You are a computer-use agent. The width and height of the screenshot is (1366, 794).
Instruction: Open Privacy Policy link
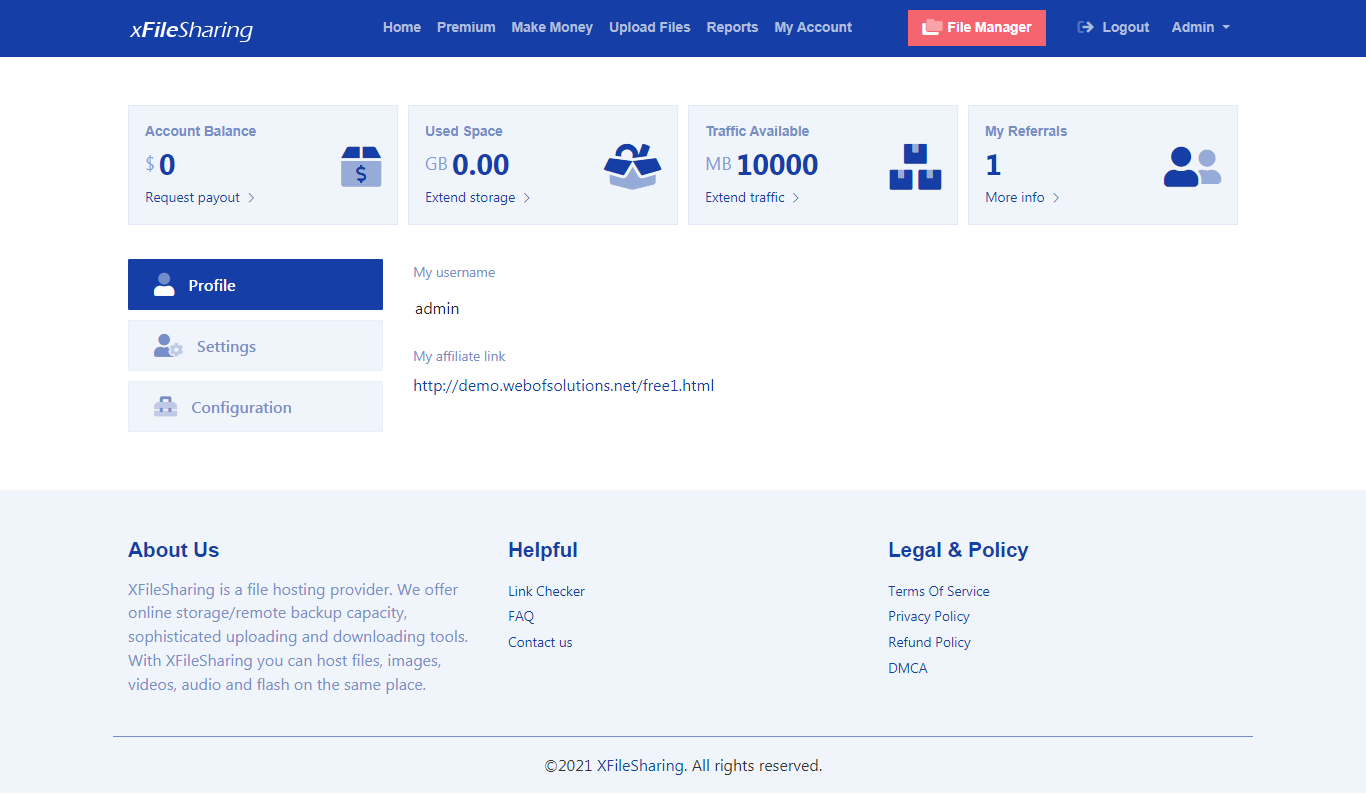929,617
